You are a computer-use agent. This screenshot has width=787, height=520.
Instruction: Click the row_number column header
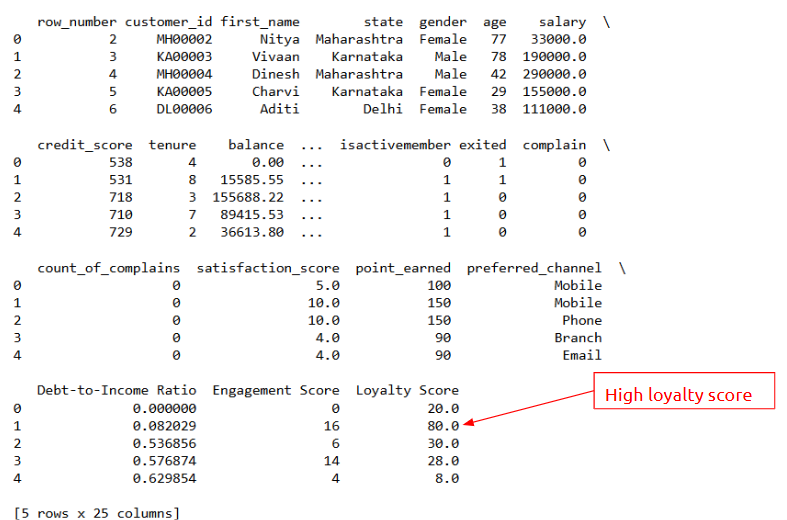(x=77, y=23)
